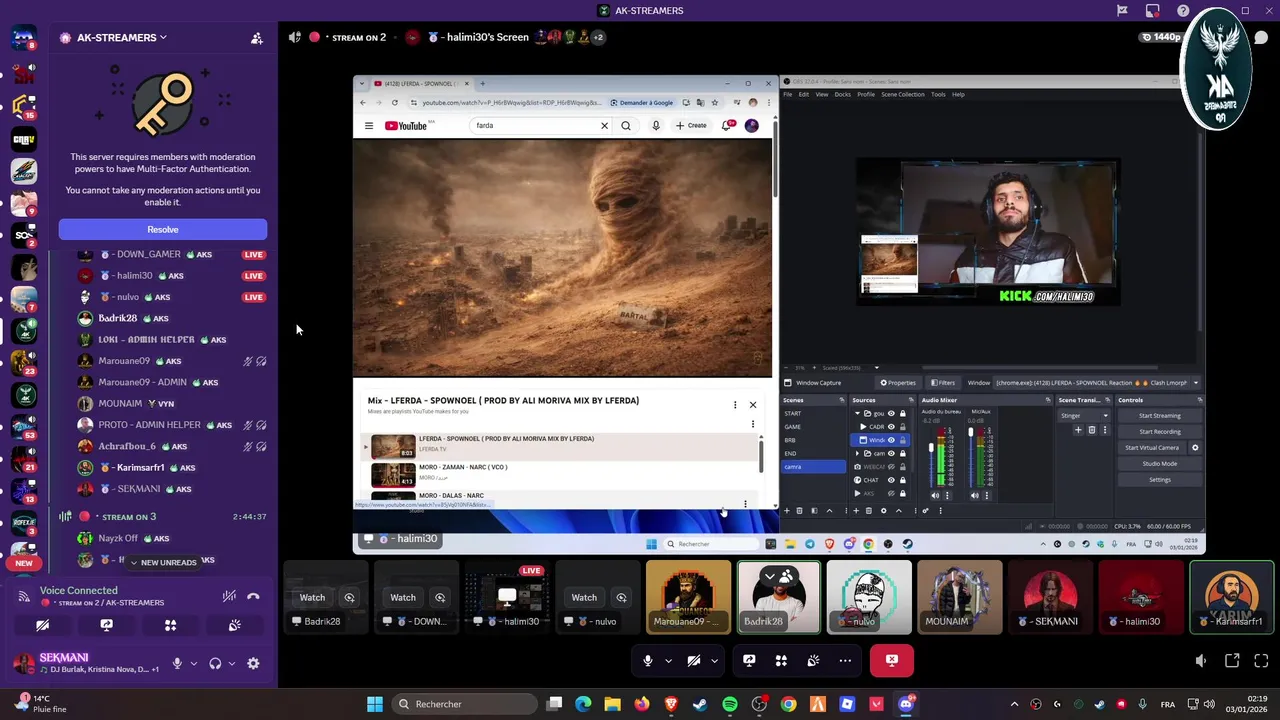Toggle visibility of CHAT source in OBS
Viewport: 1280px width, 720px height.
coord(891,480)
